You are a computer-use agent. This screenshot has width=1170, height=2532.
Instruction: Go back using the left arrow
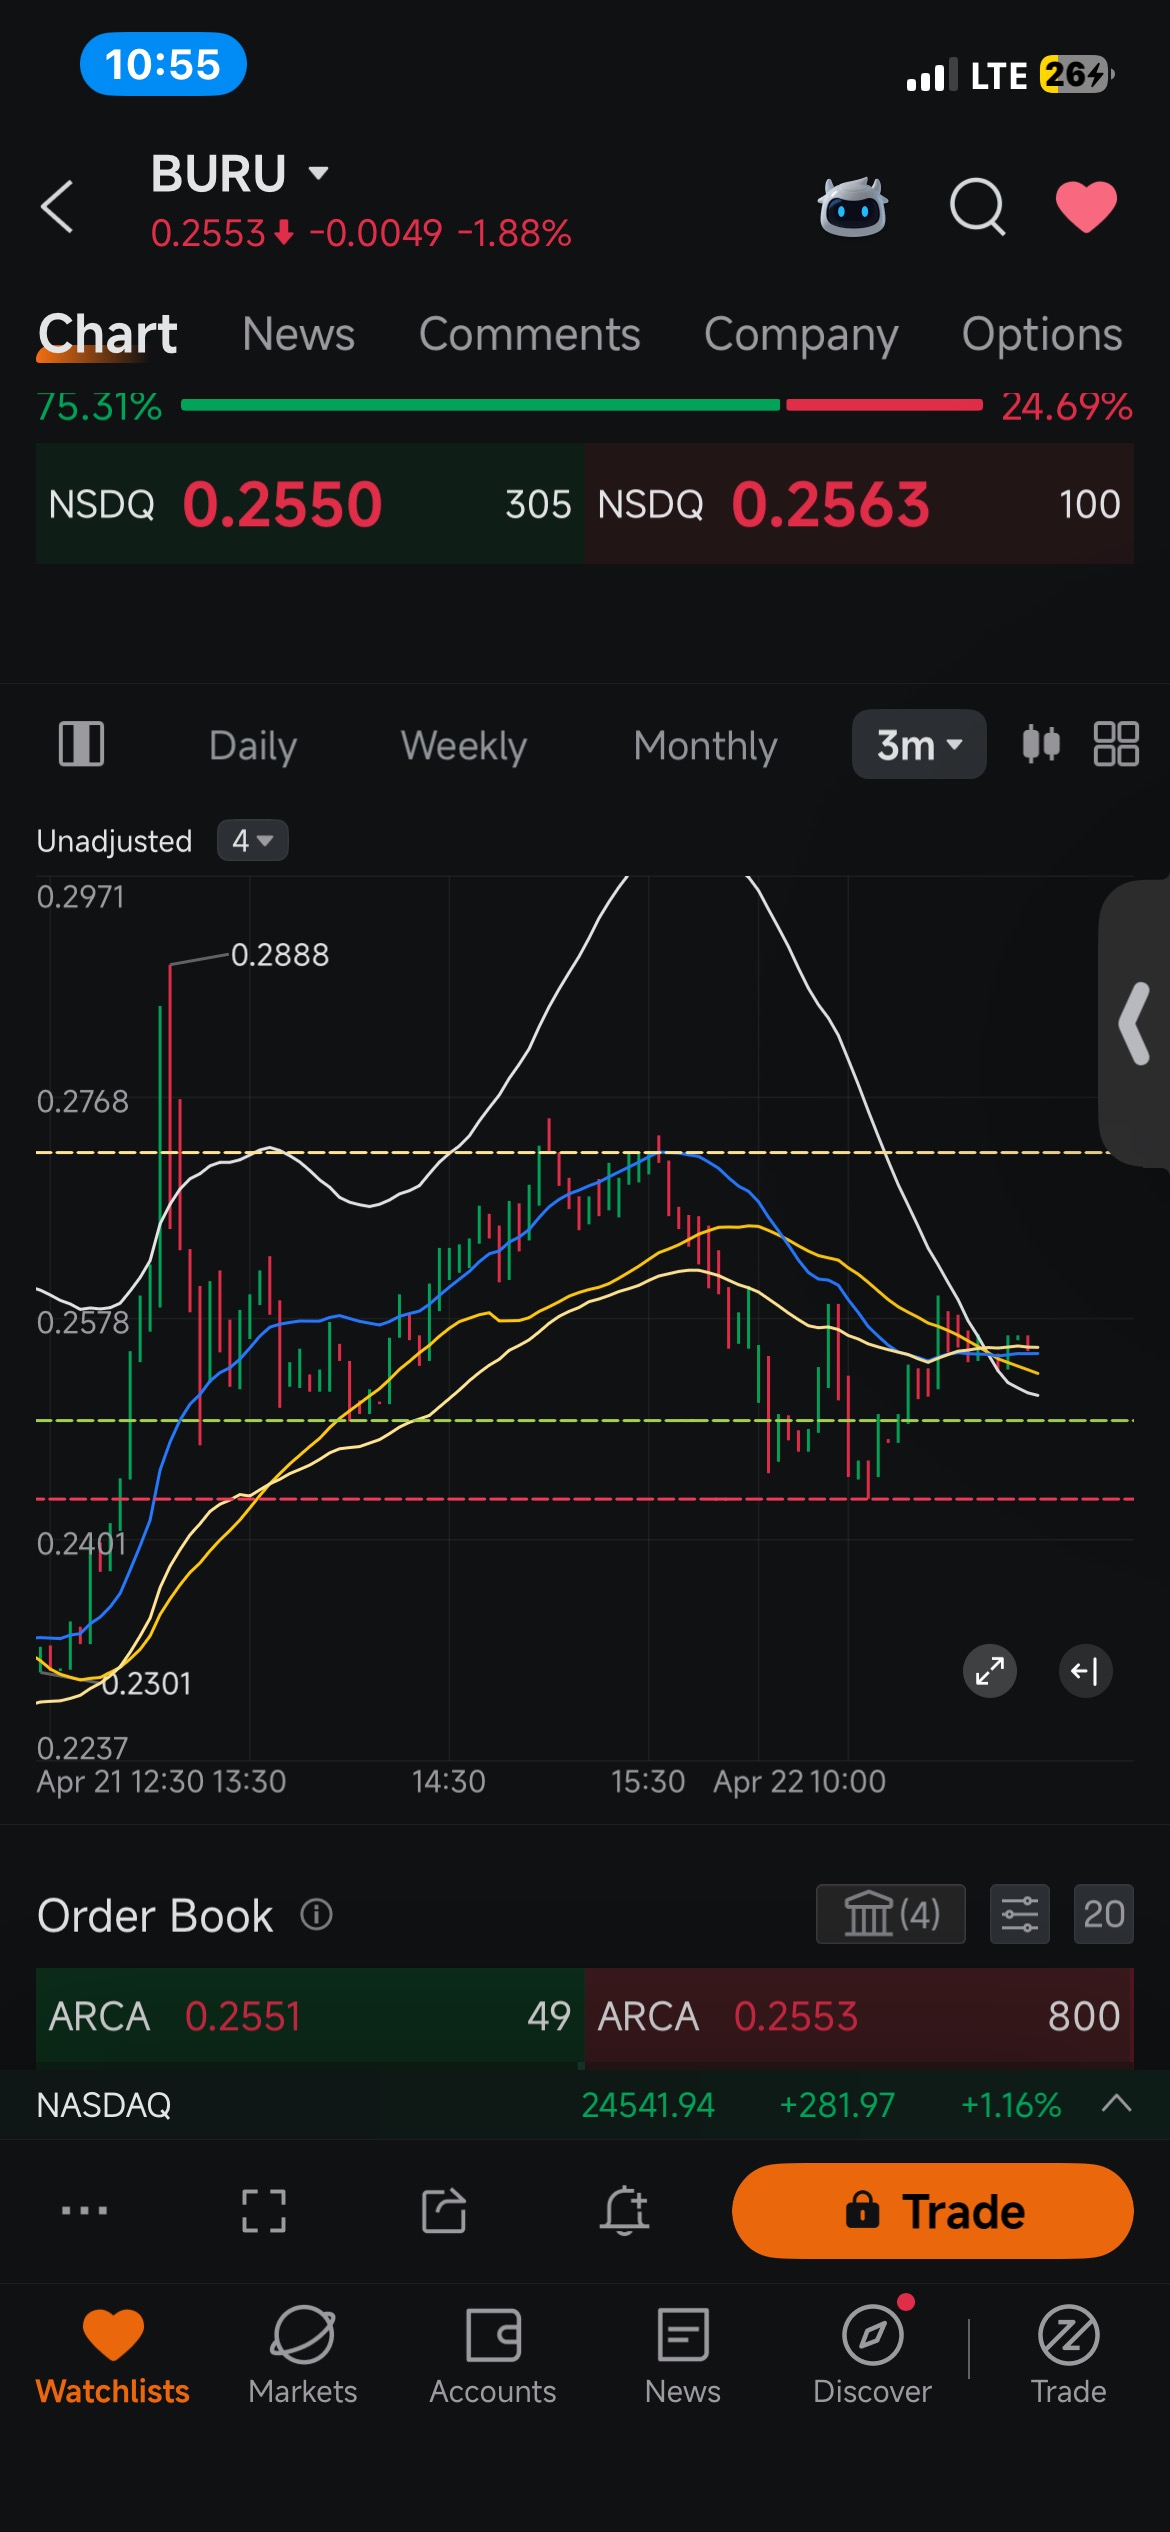(57, 207)
